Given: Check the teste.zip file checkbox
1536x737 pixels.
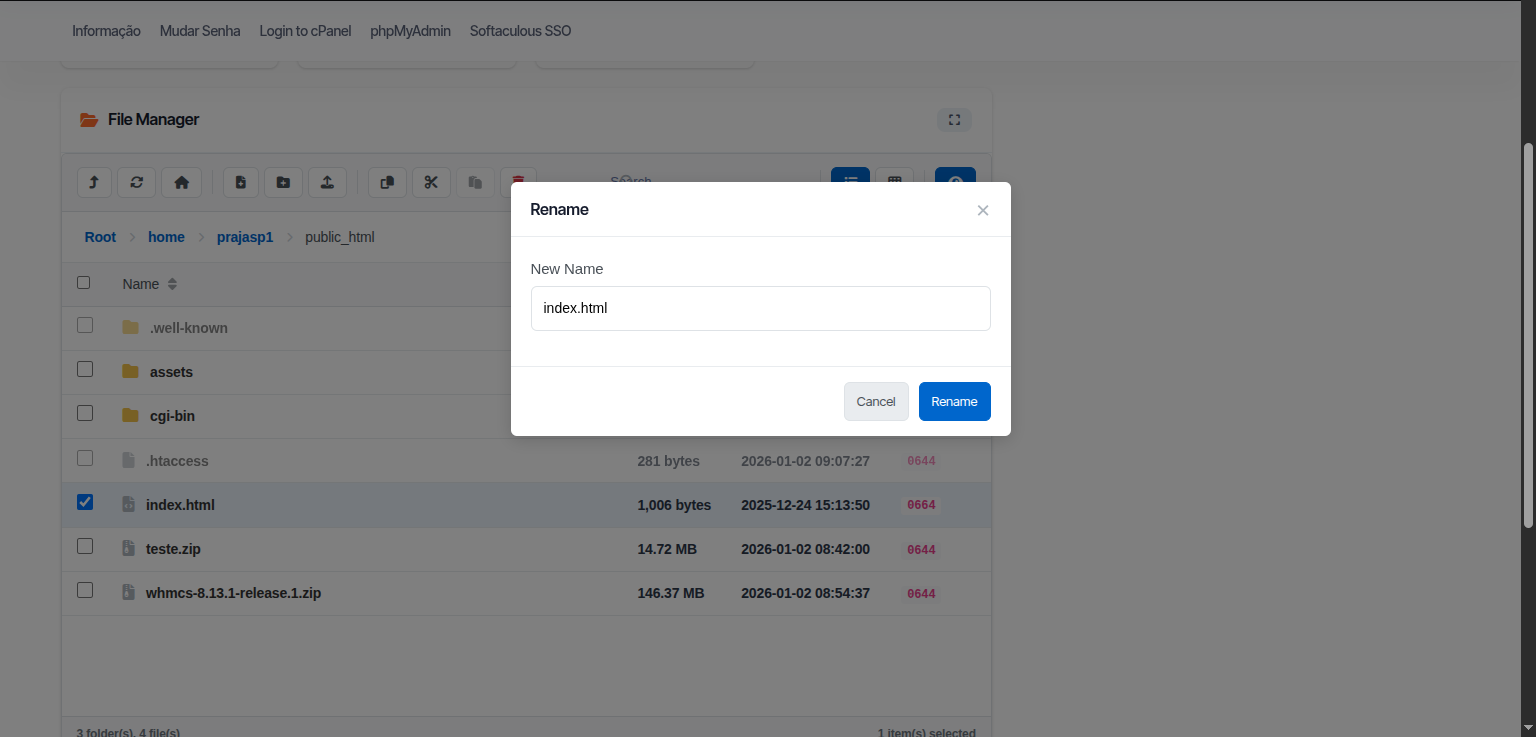Looking at the screenshot, I should 85,546.
